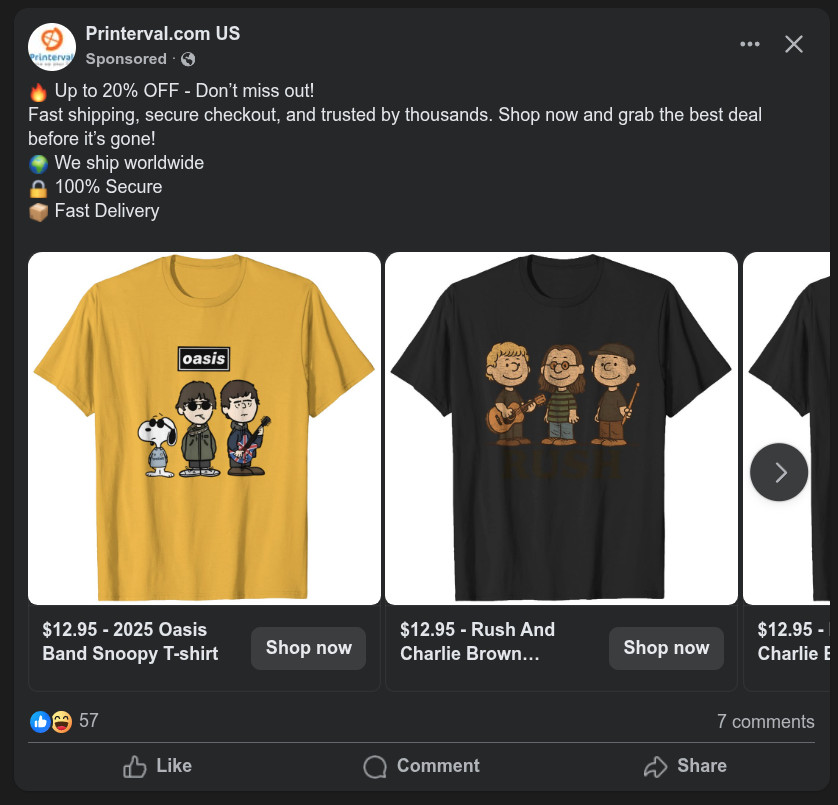Click the Sponsored label
This screenshot has width=838, height=805.
(126, 59)
